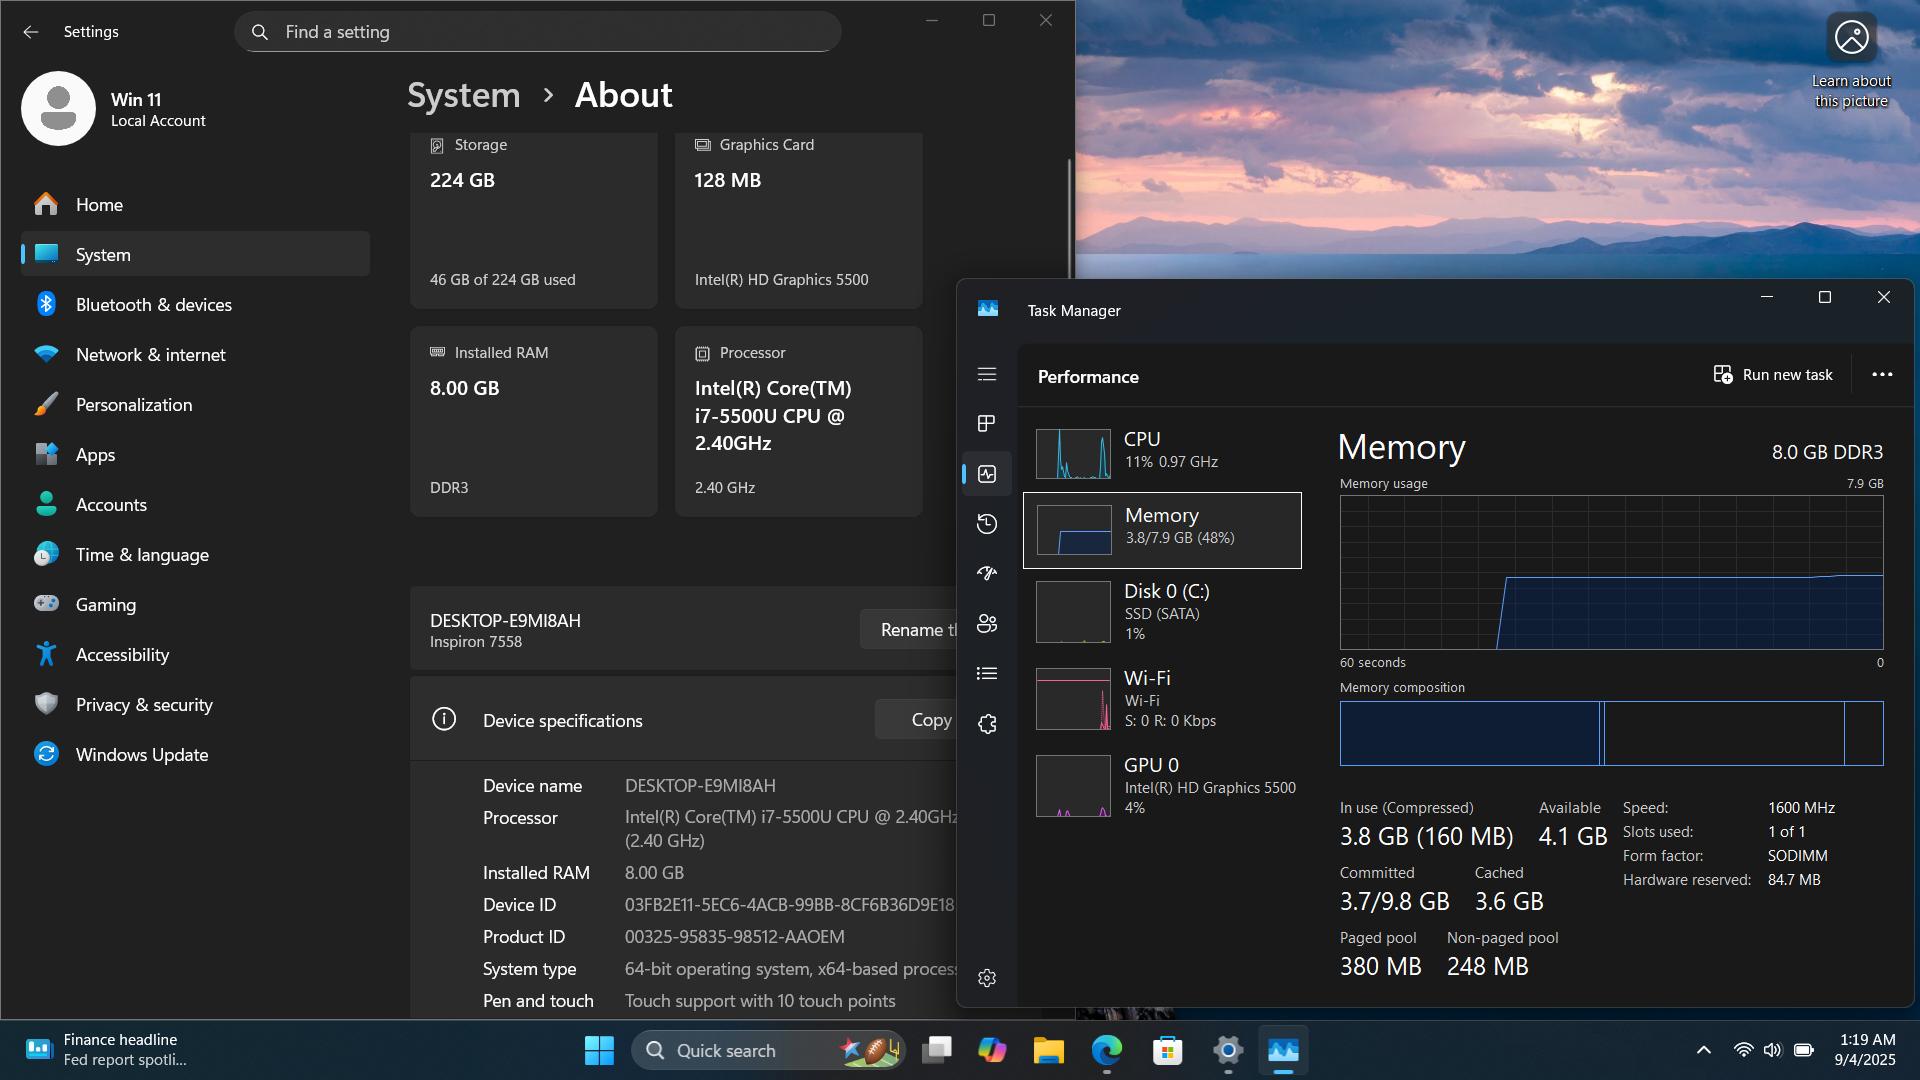The height and width of the screenshot is (1080, 1920).
Task: Open clock showing 1:19 AM
Action: 1866,1050
